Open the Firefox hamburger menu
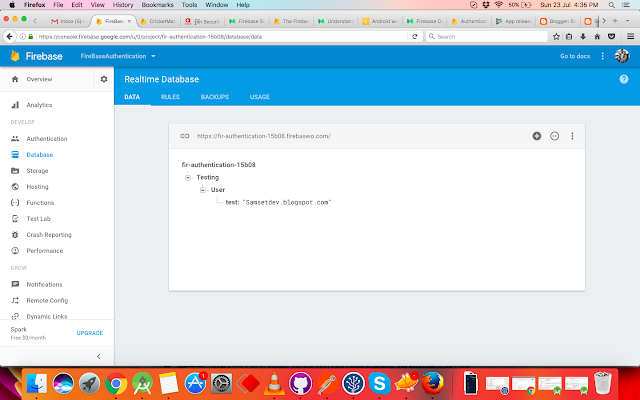This screenshot has width=640, height=400. 630,36
